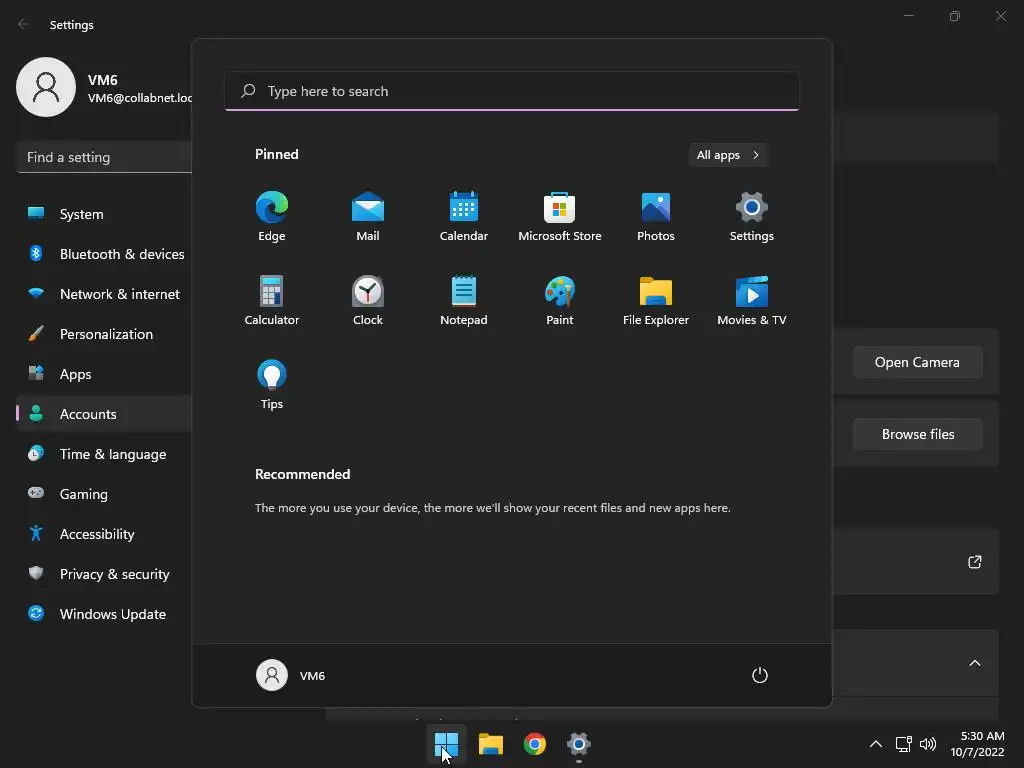Focus the Type here to search box
Image resolution: width=1024 pixels, height=768 pixels.
click(x=512, y=91)
